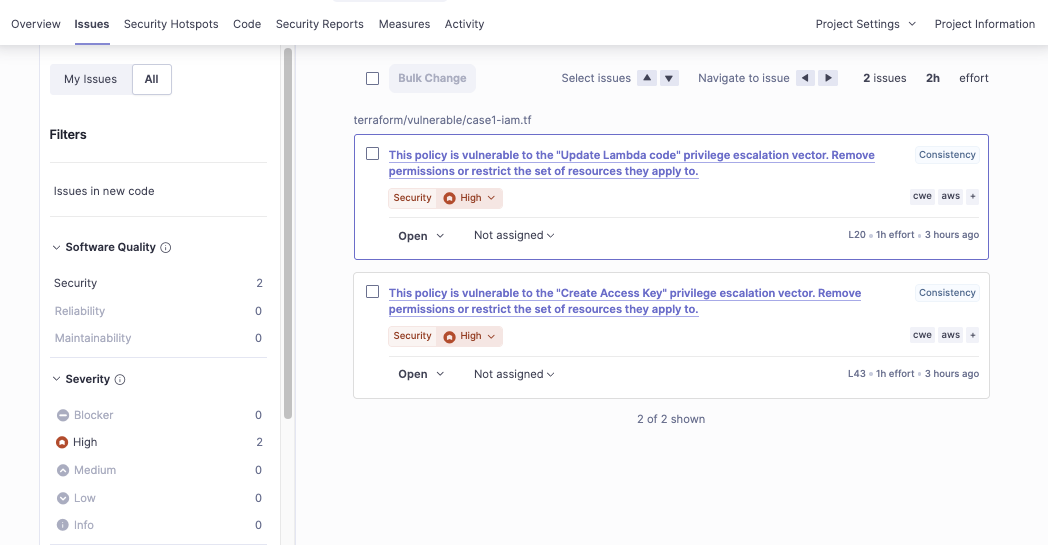Click the filters sidebar scrollbar
Image resolution: width=1048 pixels, height=545 pixels.
288,233
